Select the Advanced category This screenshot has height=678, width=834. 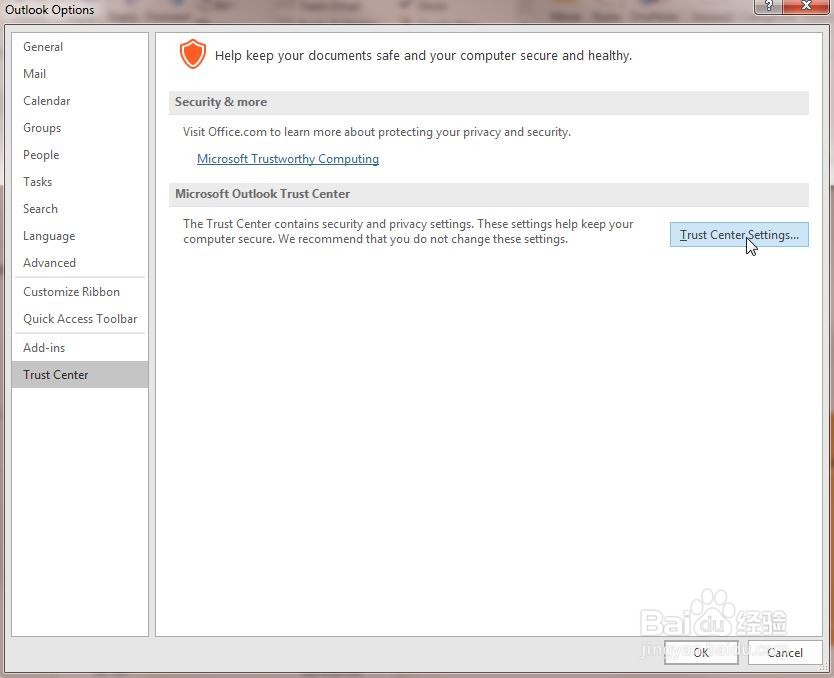coord(80,263)
